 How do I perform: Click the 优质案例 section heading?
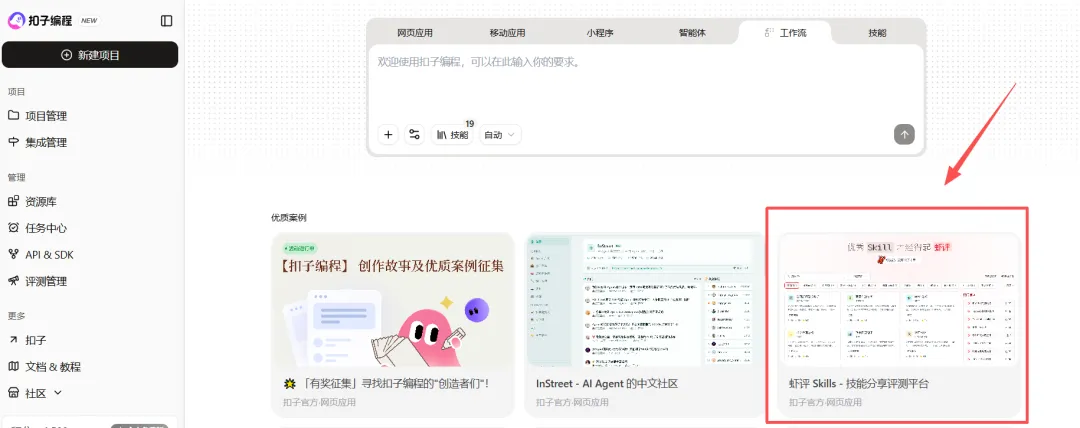[x=289, y=218]
